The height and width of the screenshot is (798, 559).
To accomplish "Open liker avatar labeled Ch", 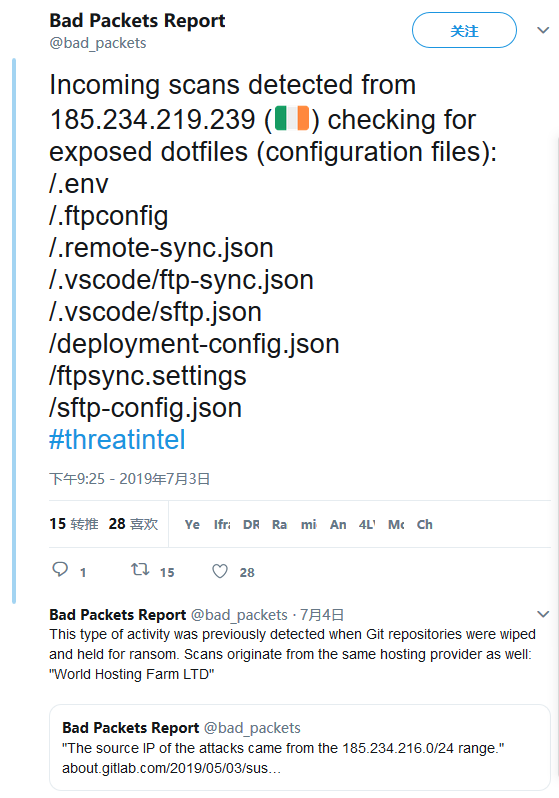I will (x=425, y=524).
